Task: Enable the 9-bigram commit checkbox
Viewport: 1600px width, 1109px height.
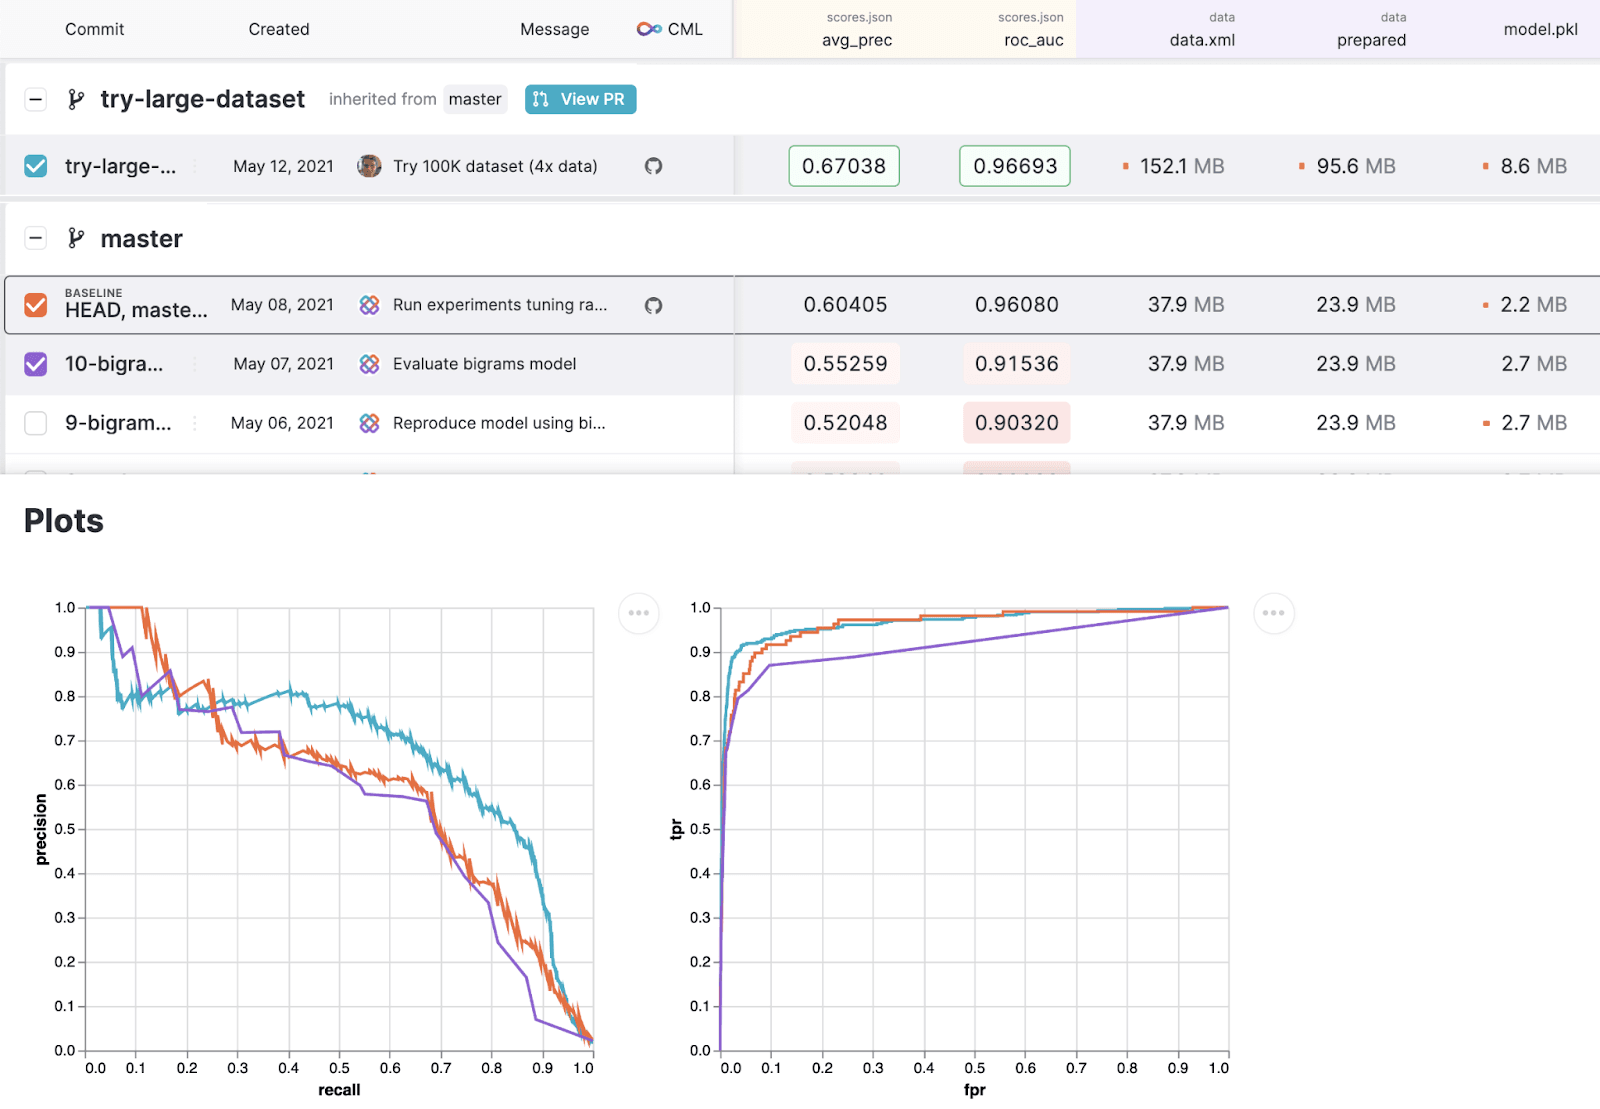Action: (x=36, y=423)
